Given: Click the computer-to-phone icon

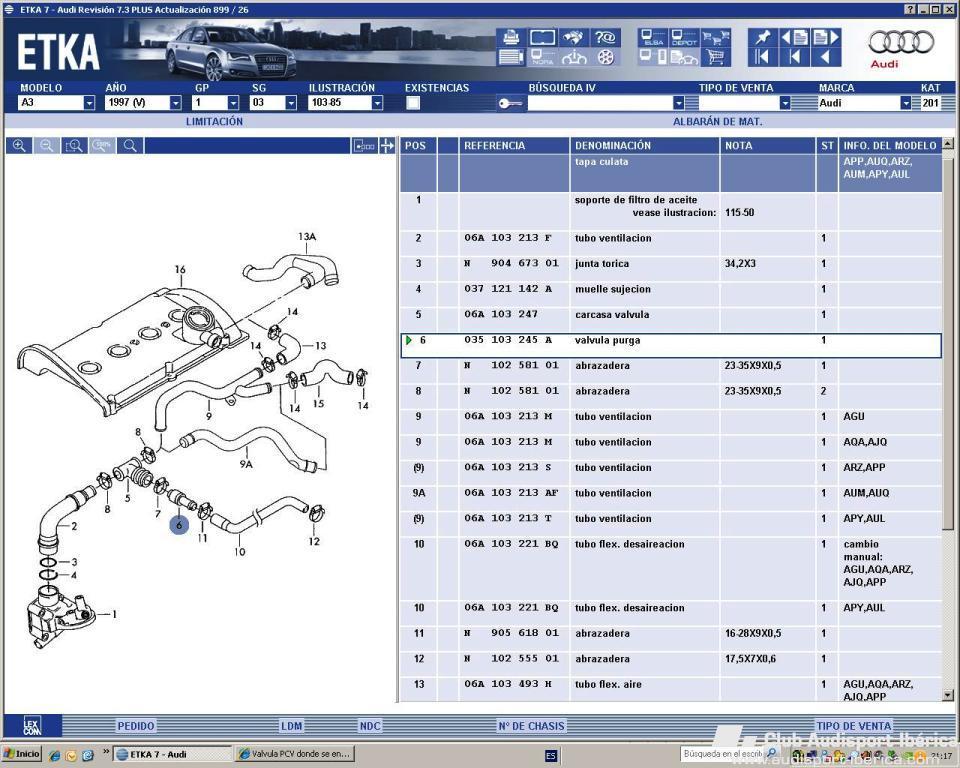Looking at the screenshot, I should pyautogui.click(x=653, y=57).
